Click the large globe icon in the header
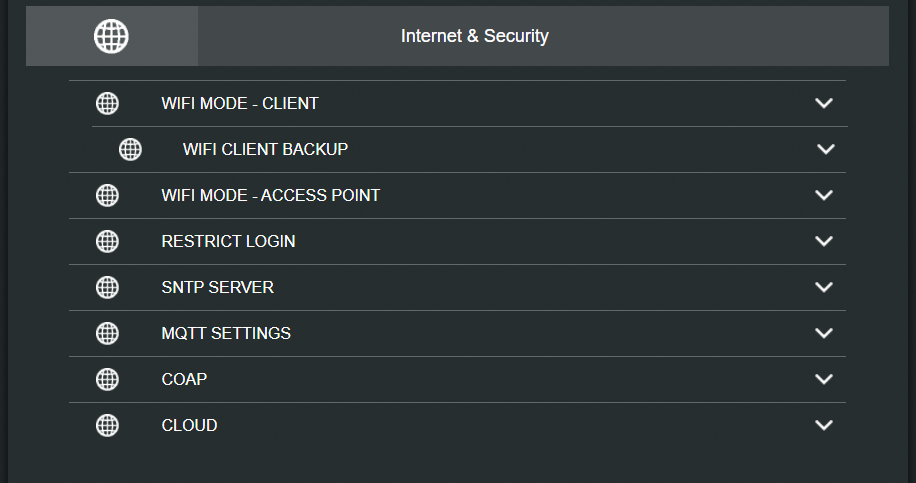The width and height of the screenshot is (916, 483). pos(111,36)
